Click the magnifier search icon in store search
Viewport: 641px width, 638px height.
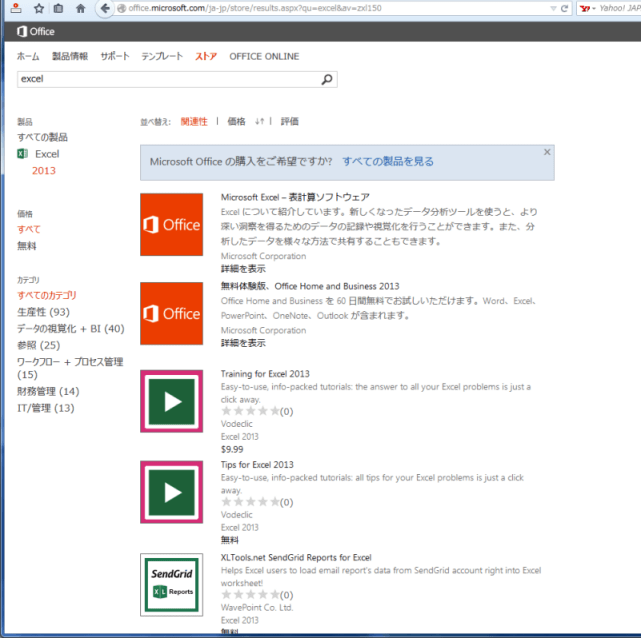pos(327,79)
